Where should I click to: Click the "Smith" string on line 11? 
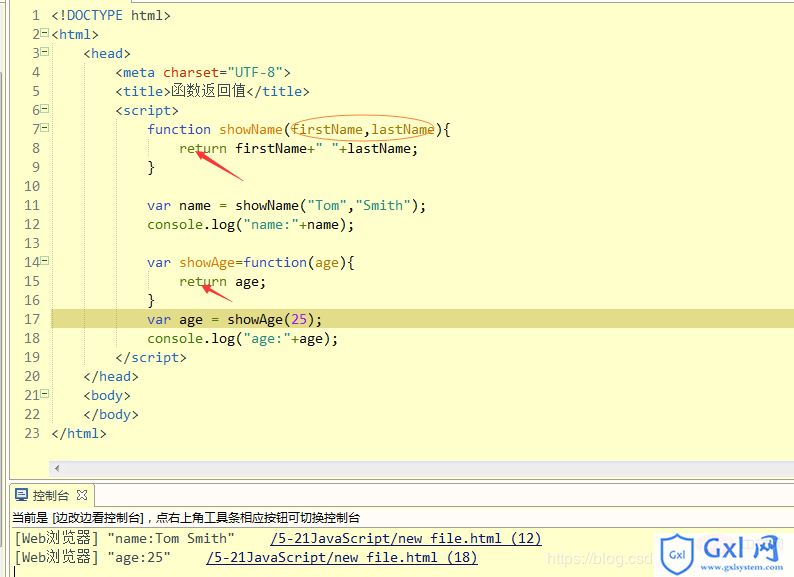click(x=383, y=206)
